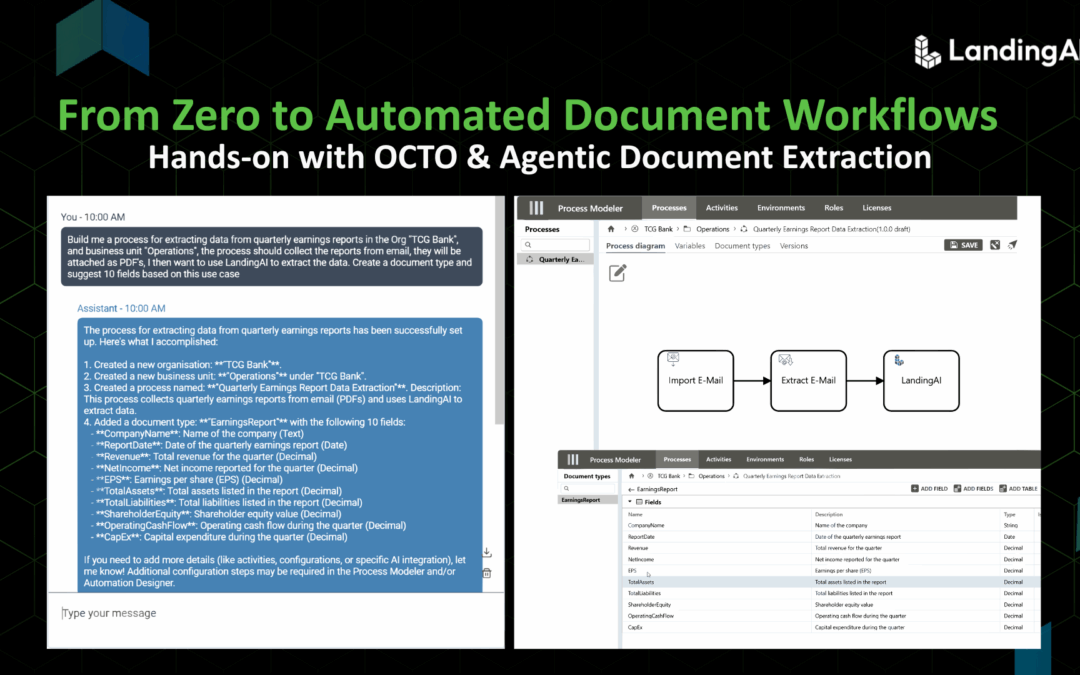Open the process diagram edit (pencil) icon
This screenshot has height=675, width=1080.
point(619,272)
